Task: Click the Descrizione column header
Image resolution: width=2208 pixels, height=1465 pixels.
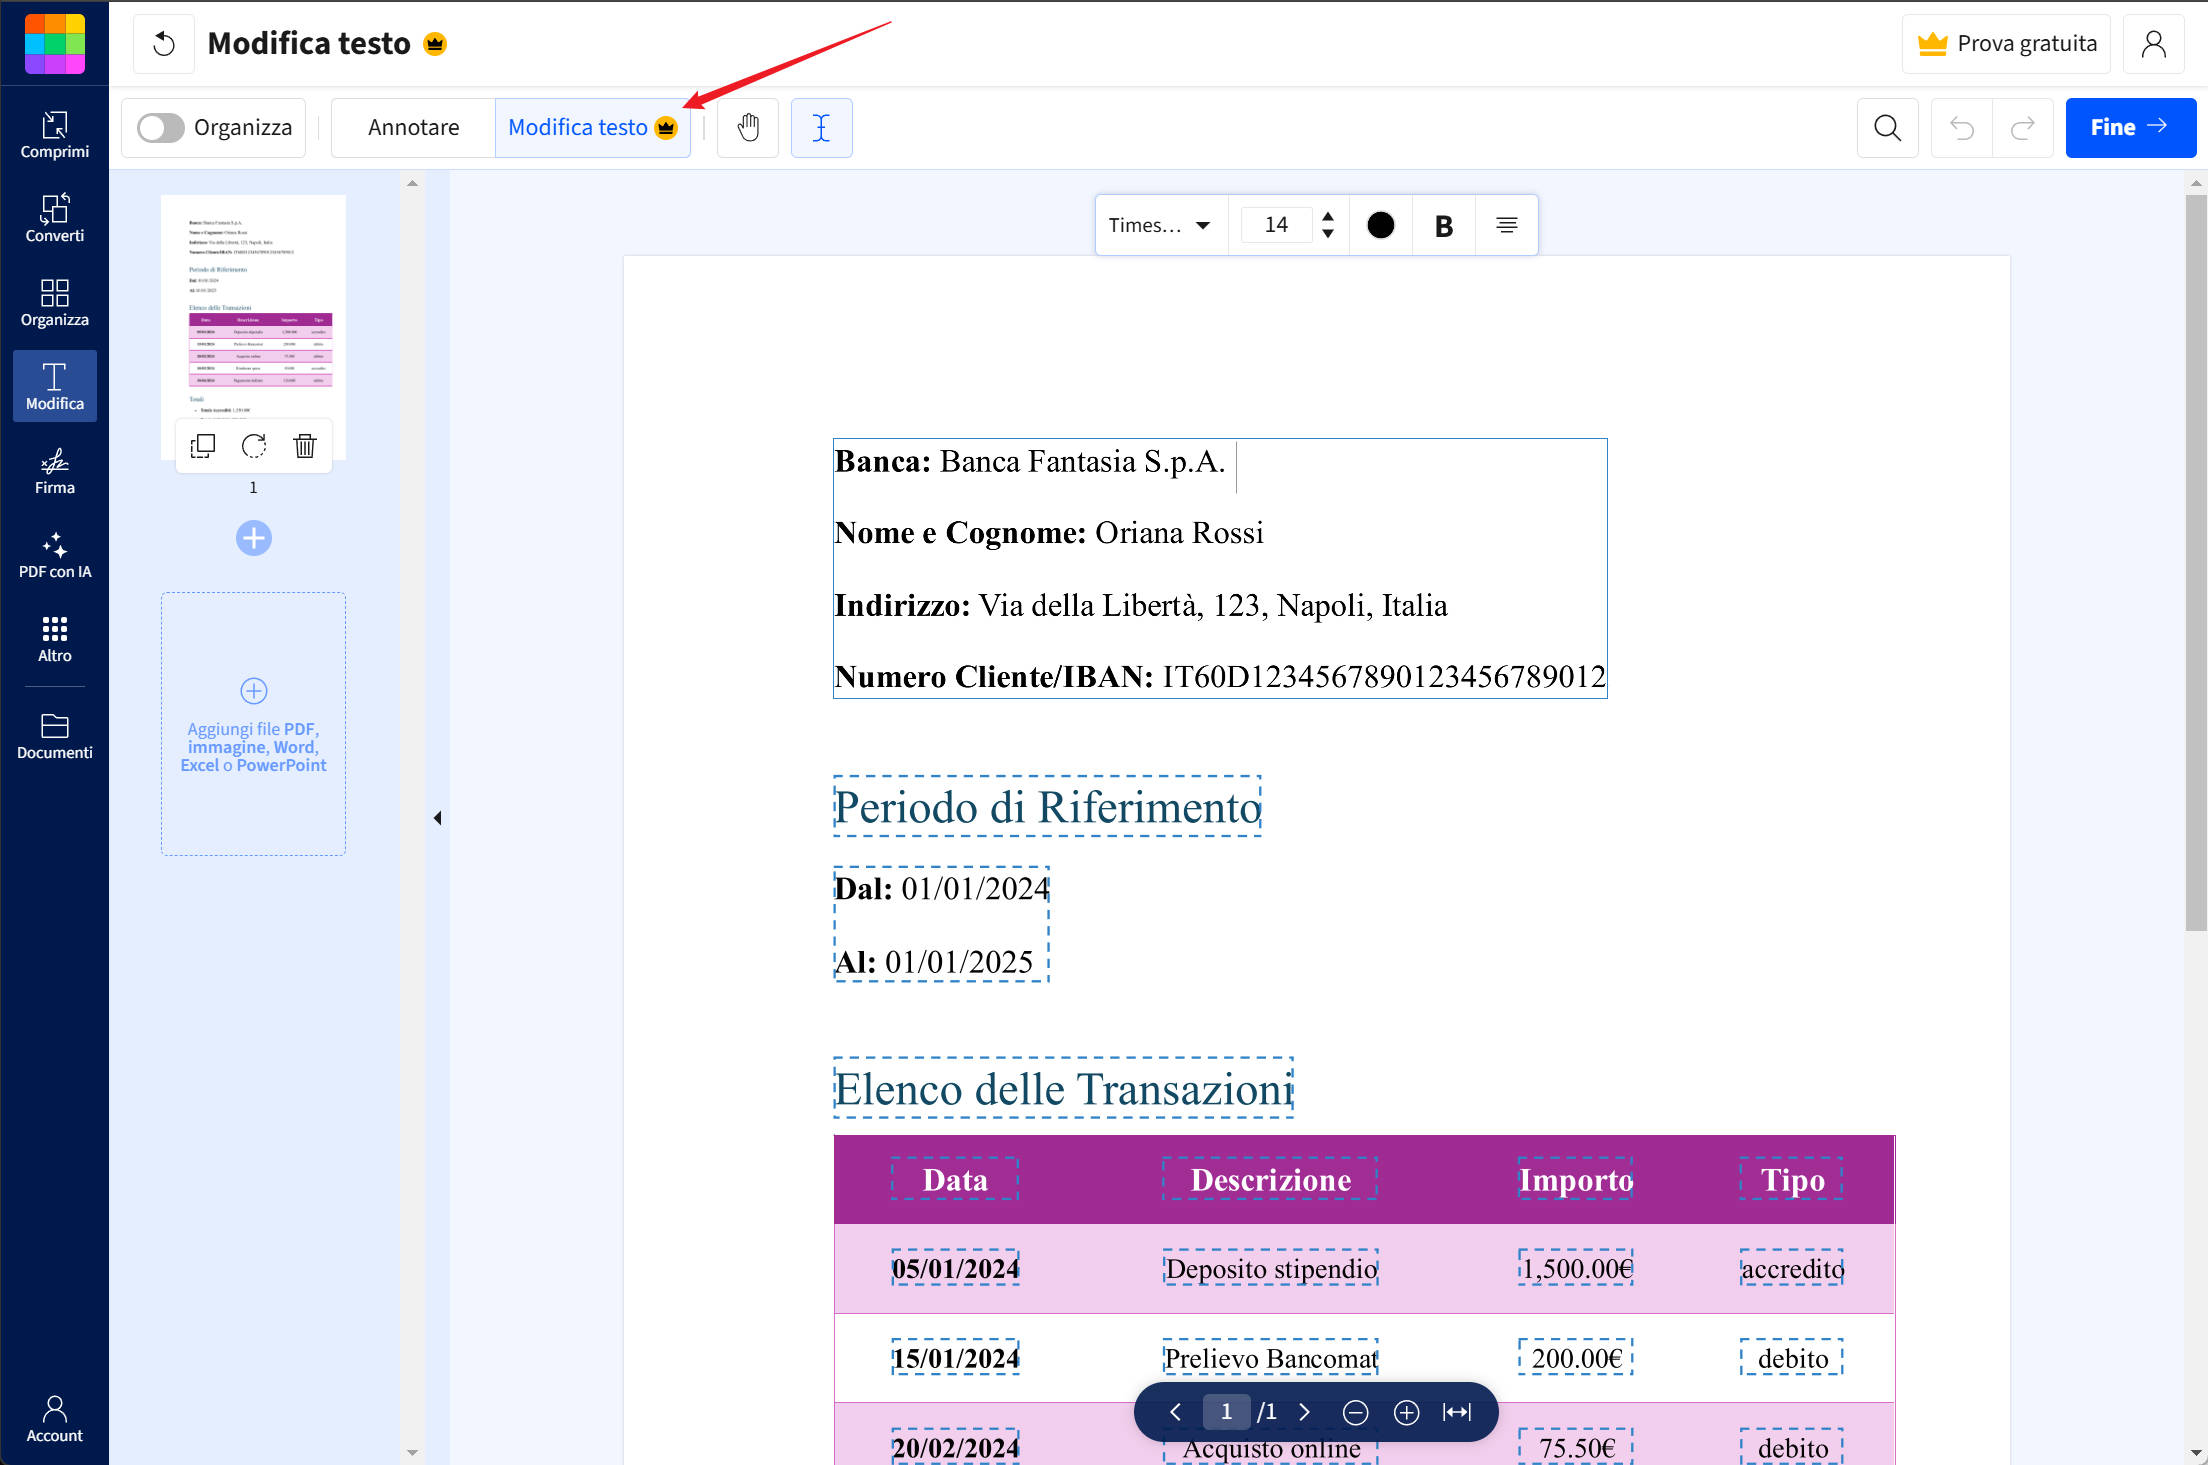Action: 1270,1180
